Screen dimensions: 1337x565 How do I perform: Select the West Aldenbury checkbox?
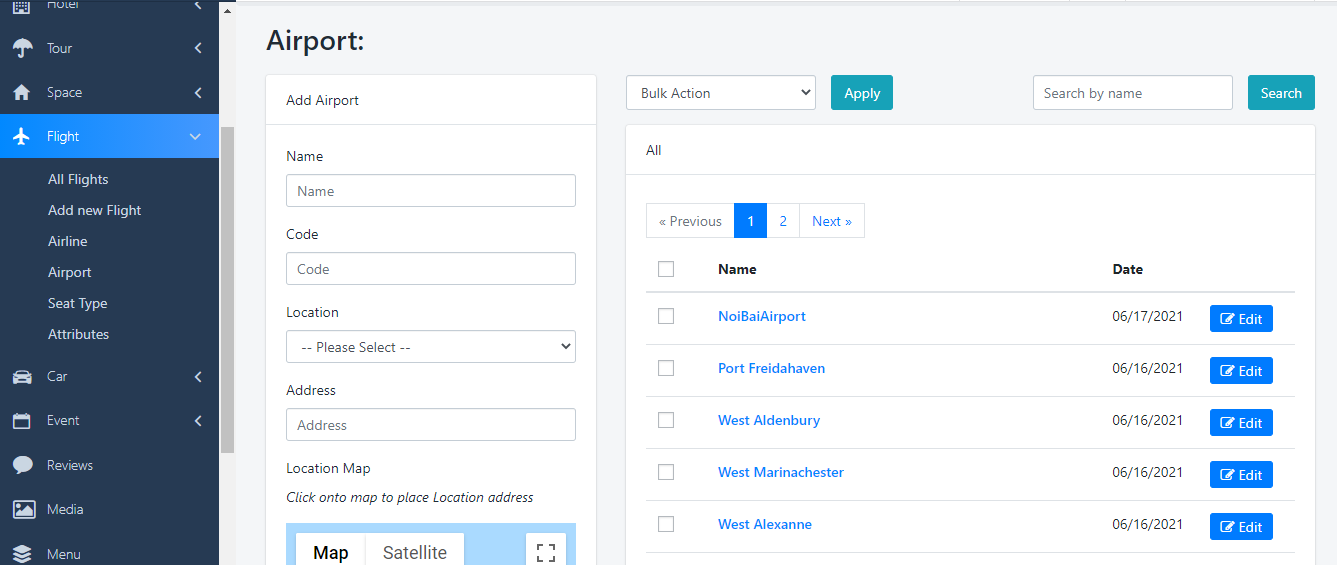pyautogui.click(x=666, y=420)
